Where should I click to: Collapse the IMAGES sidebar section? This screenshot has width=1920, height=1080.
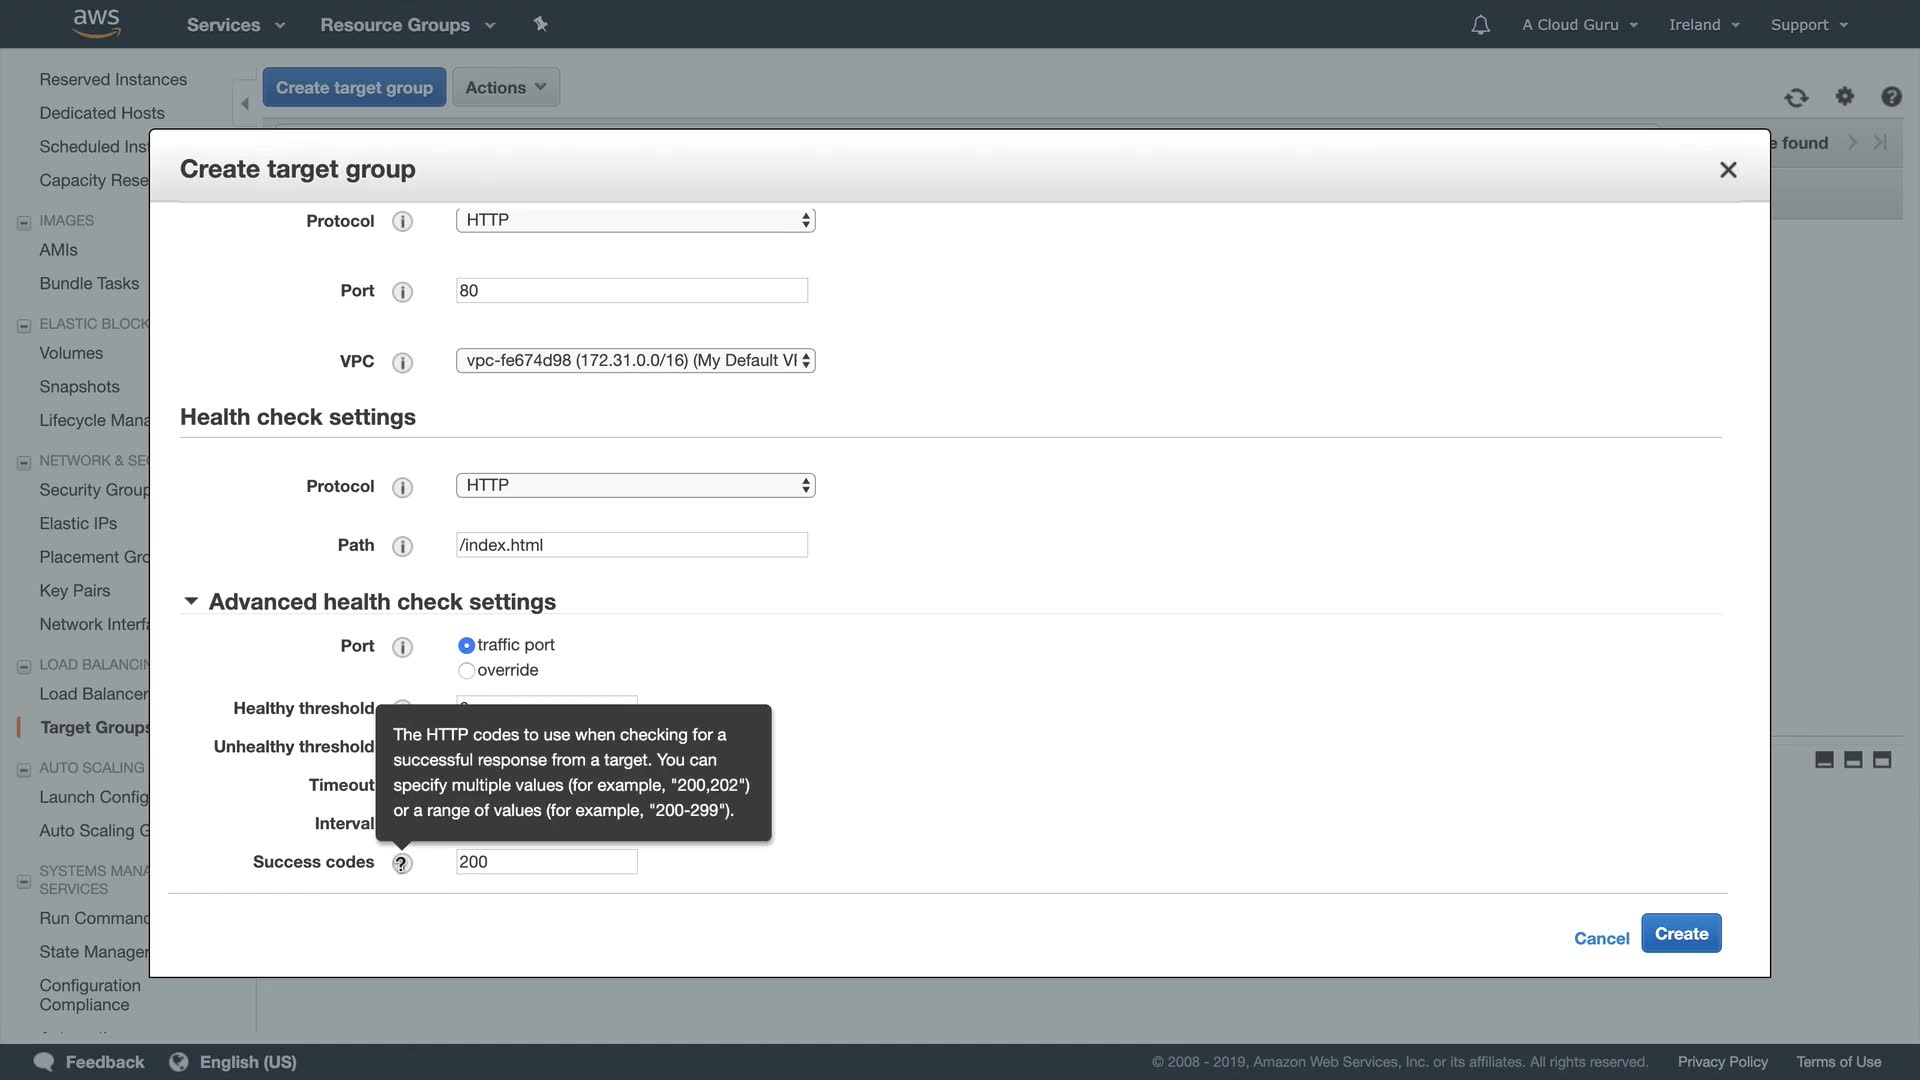[24, 222]
